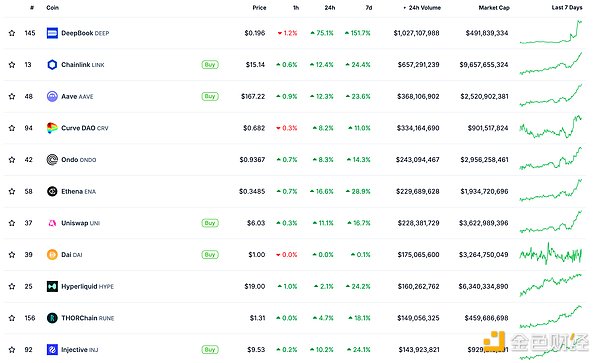The width and height of the screenshot is (600, 363).
Task: Sort by the Market Cap column header
Action: [x=494, y=8]
